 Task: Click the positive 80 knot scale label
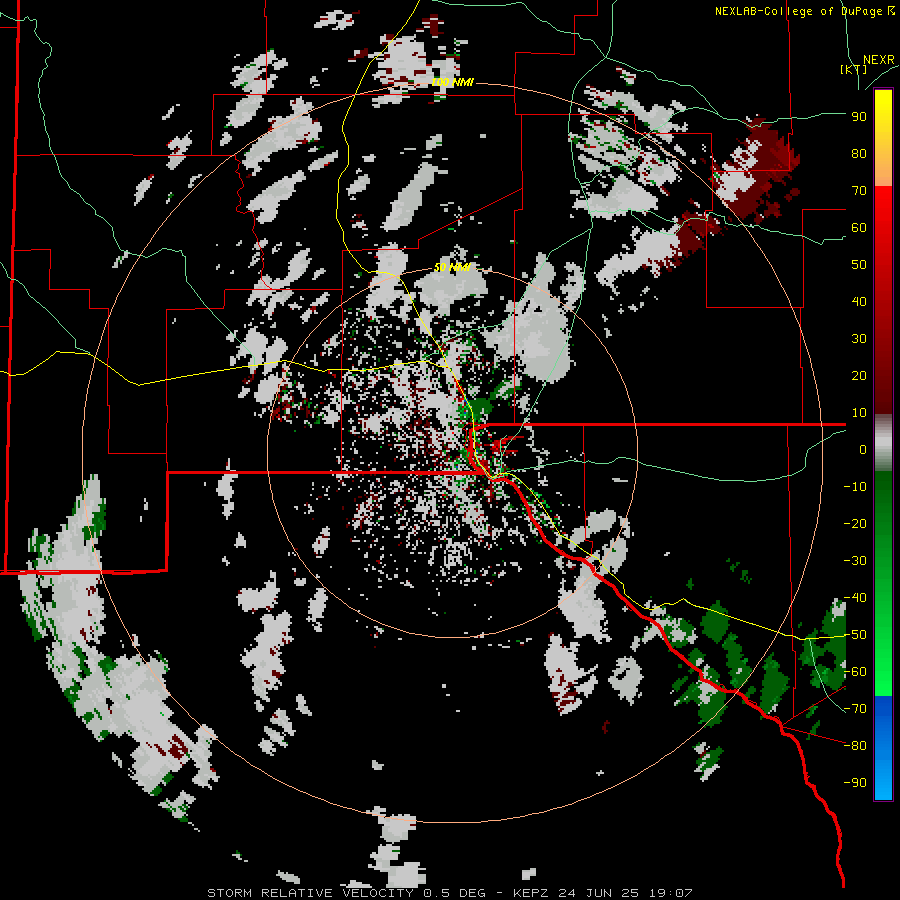coord(859,154)
